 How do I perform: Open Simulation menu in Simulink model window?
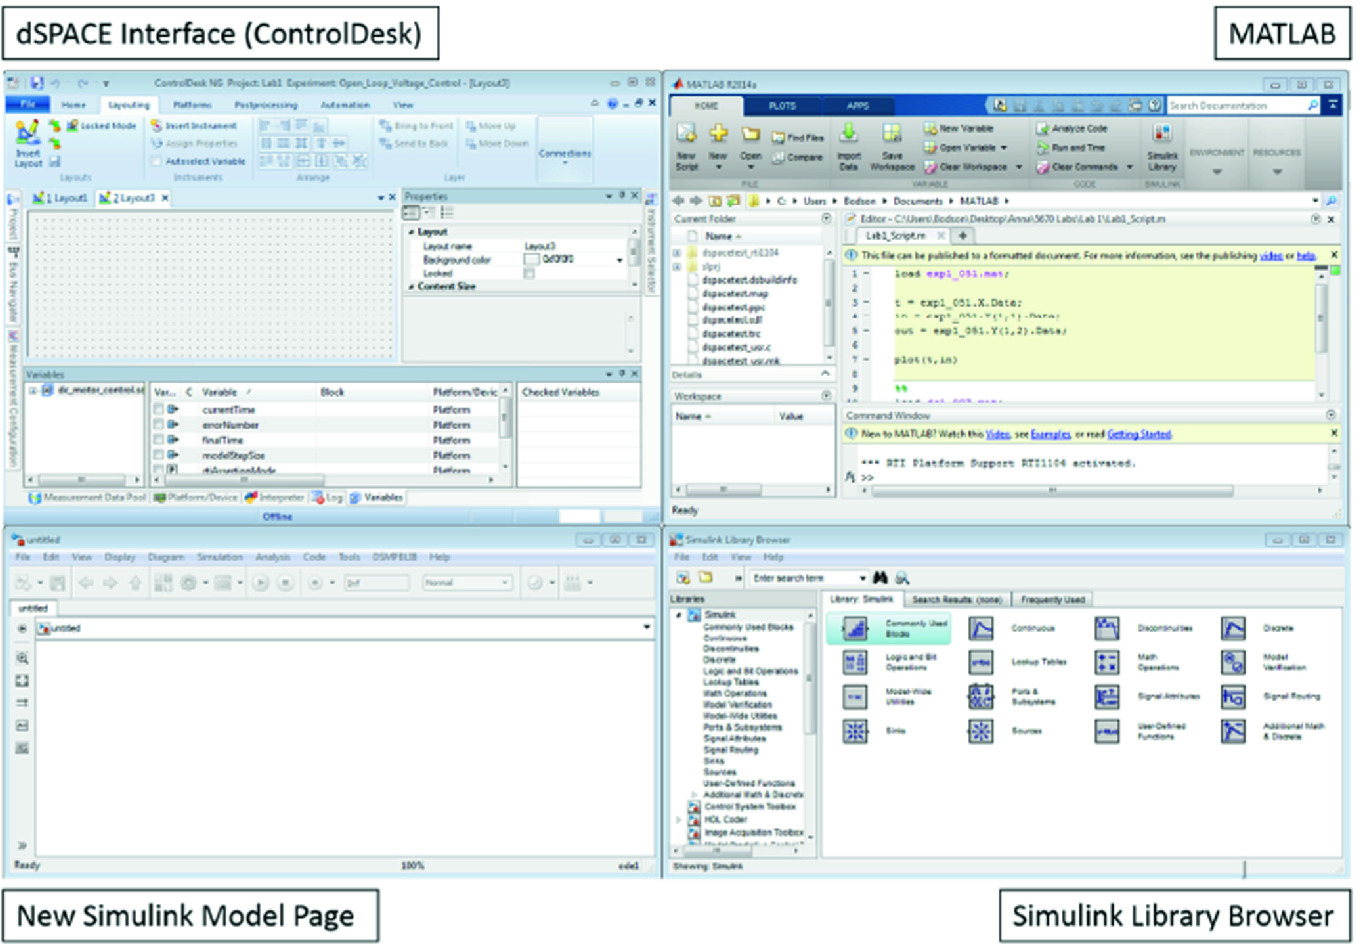point(219,557)
